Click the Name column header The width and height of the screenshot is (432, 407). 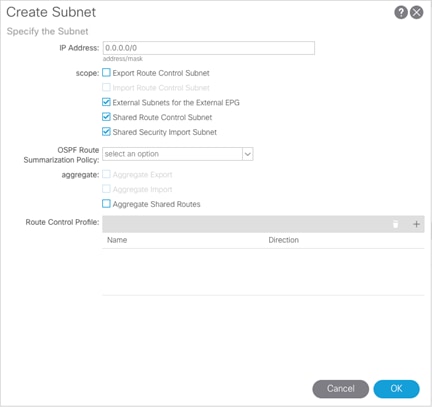coord(117,240)
